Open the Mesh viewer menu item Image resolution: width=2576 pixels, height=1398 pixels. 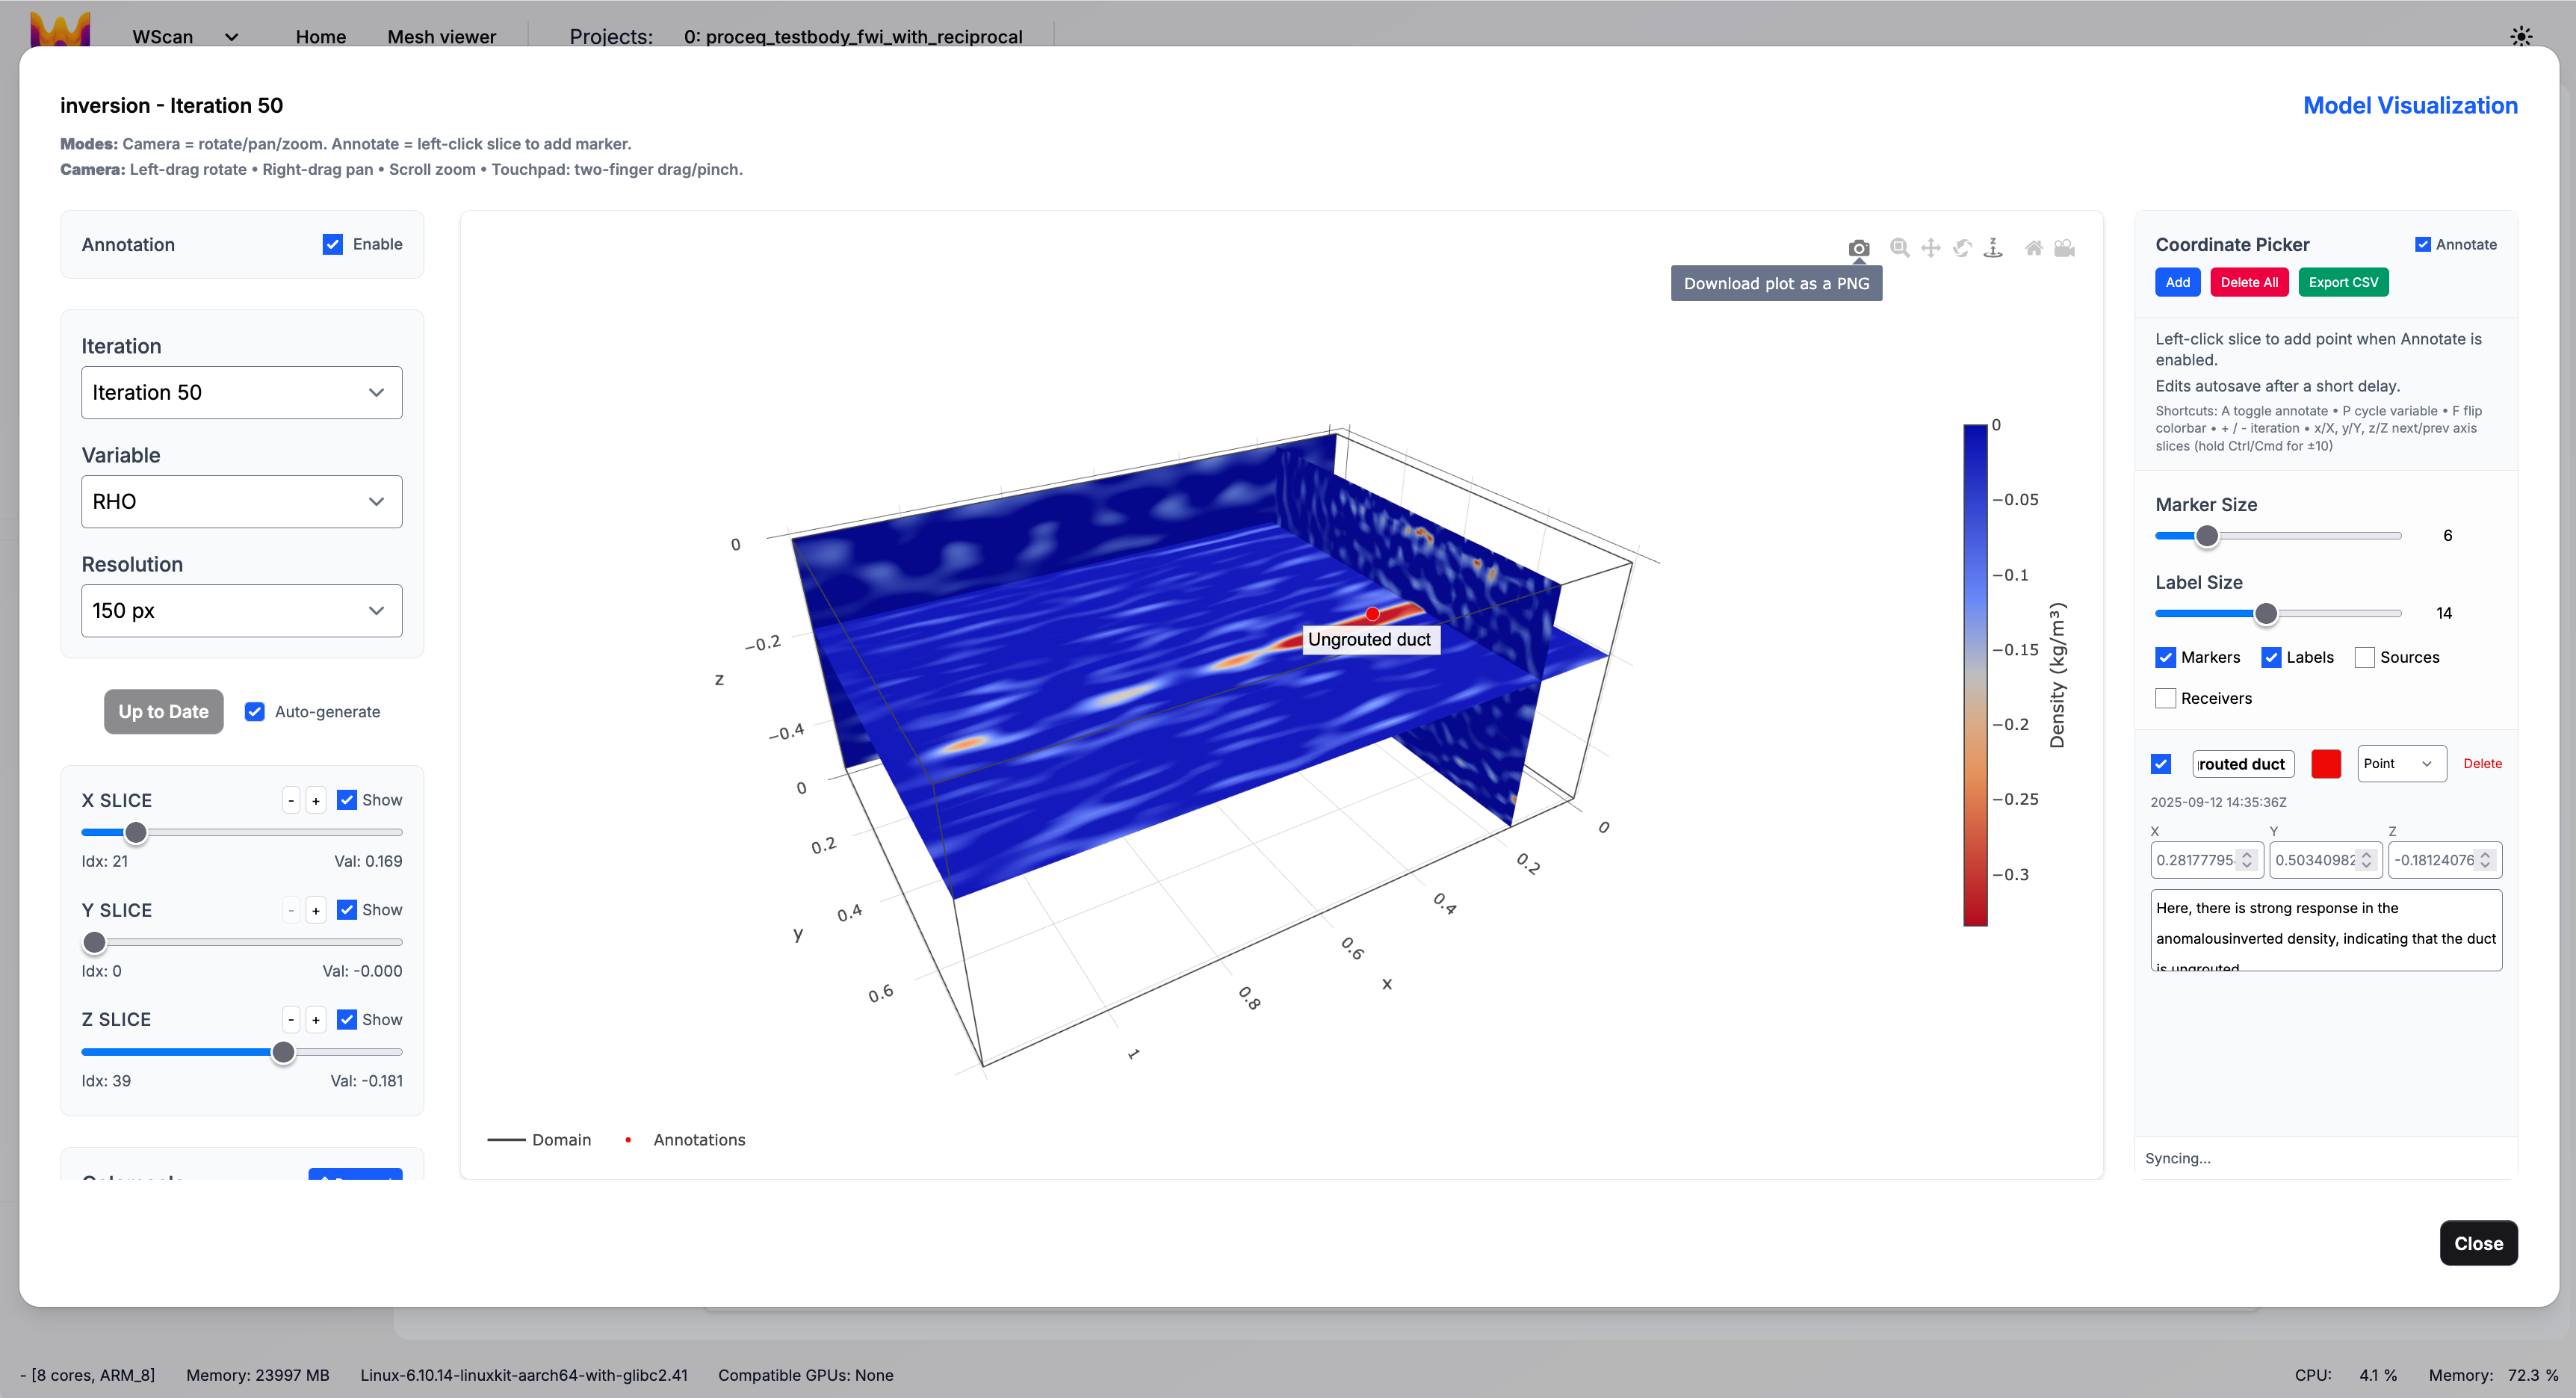coord(441,36)
